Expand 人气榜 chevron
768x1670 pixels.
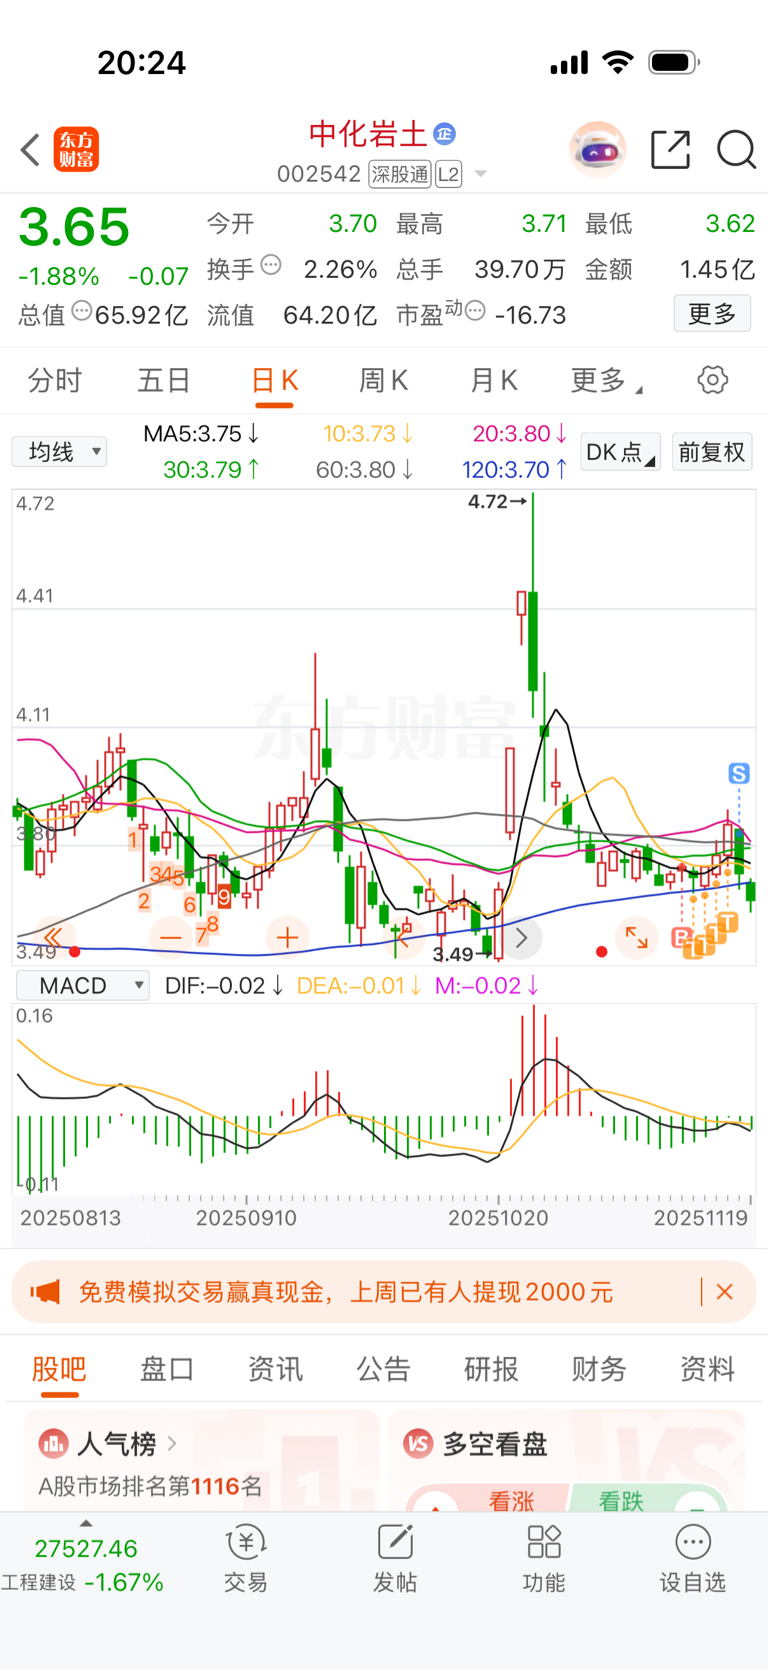(172, 1443)
